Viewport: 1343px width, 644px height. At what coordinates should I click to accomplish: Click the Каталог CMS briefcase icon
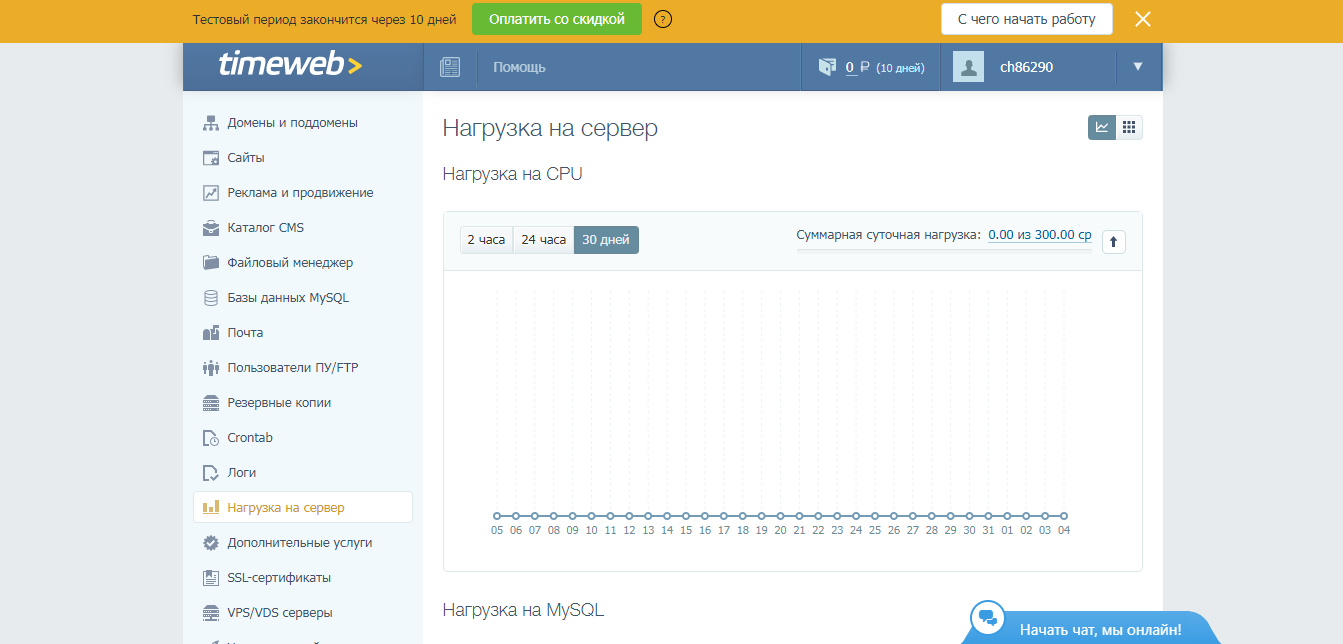coord(210,228)
